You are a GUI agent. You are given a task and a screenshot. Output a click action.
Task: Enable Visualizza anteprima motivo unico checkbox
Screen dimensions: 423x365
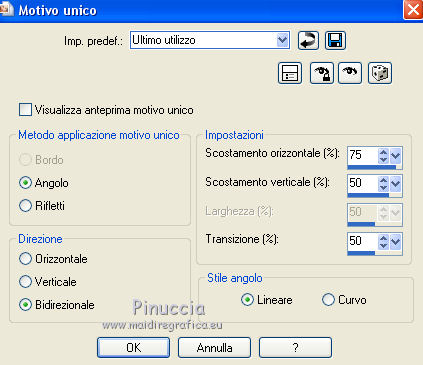point(25,110)
